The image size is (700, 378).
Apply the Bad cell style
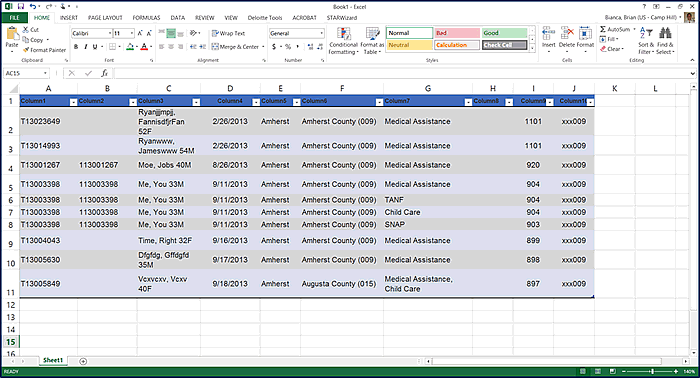pyautogui.click(x=457, y=33)
